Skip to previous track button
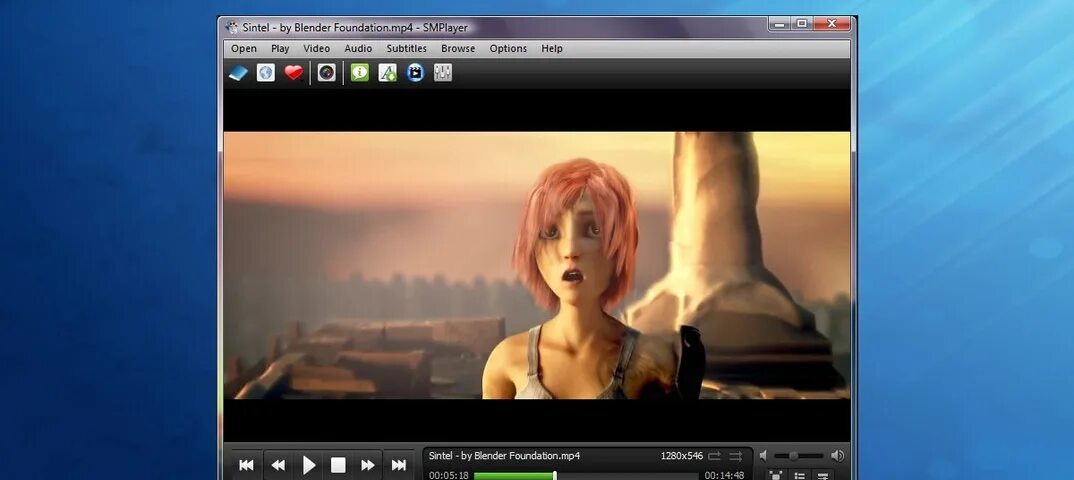The image size is (1074, 480). (246, 466)
